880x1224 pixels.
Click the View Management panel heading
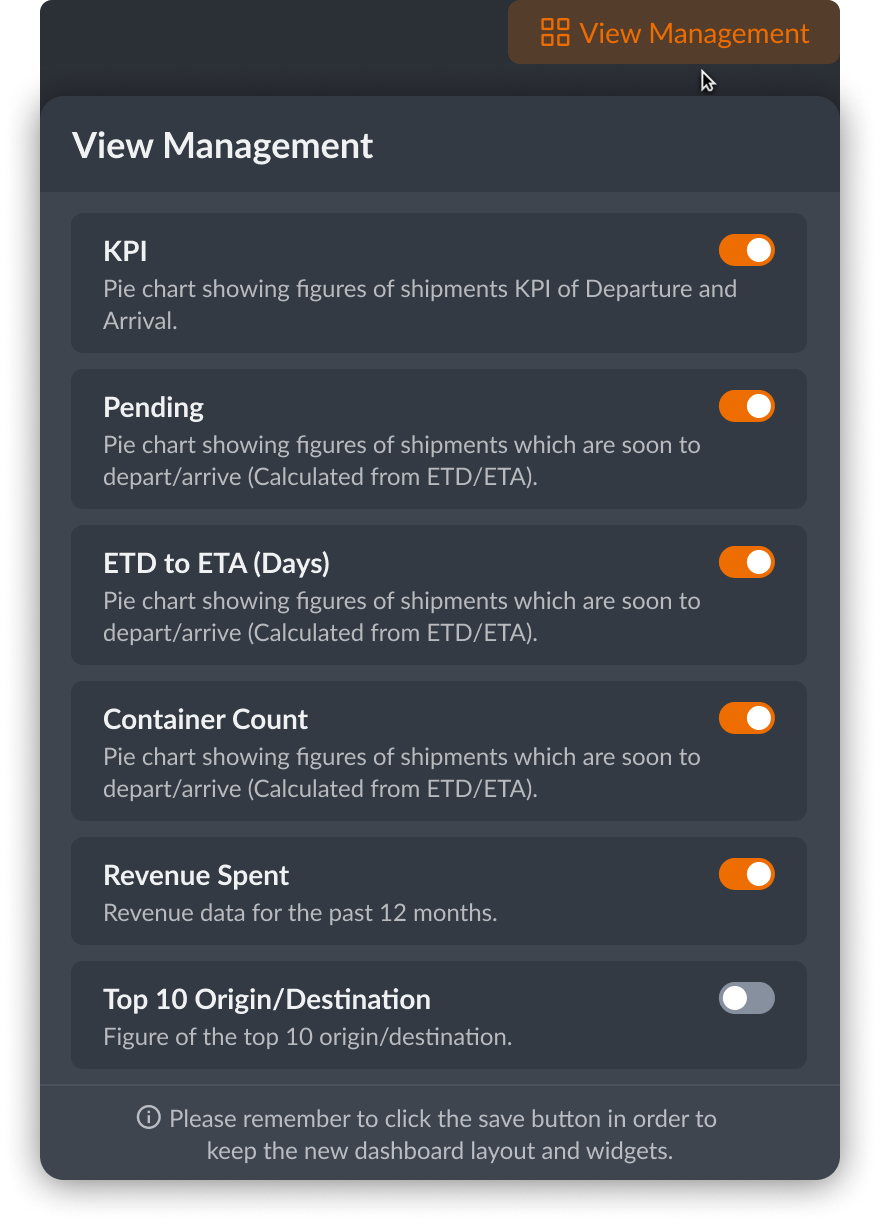click(x=222, y=146)
